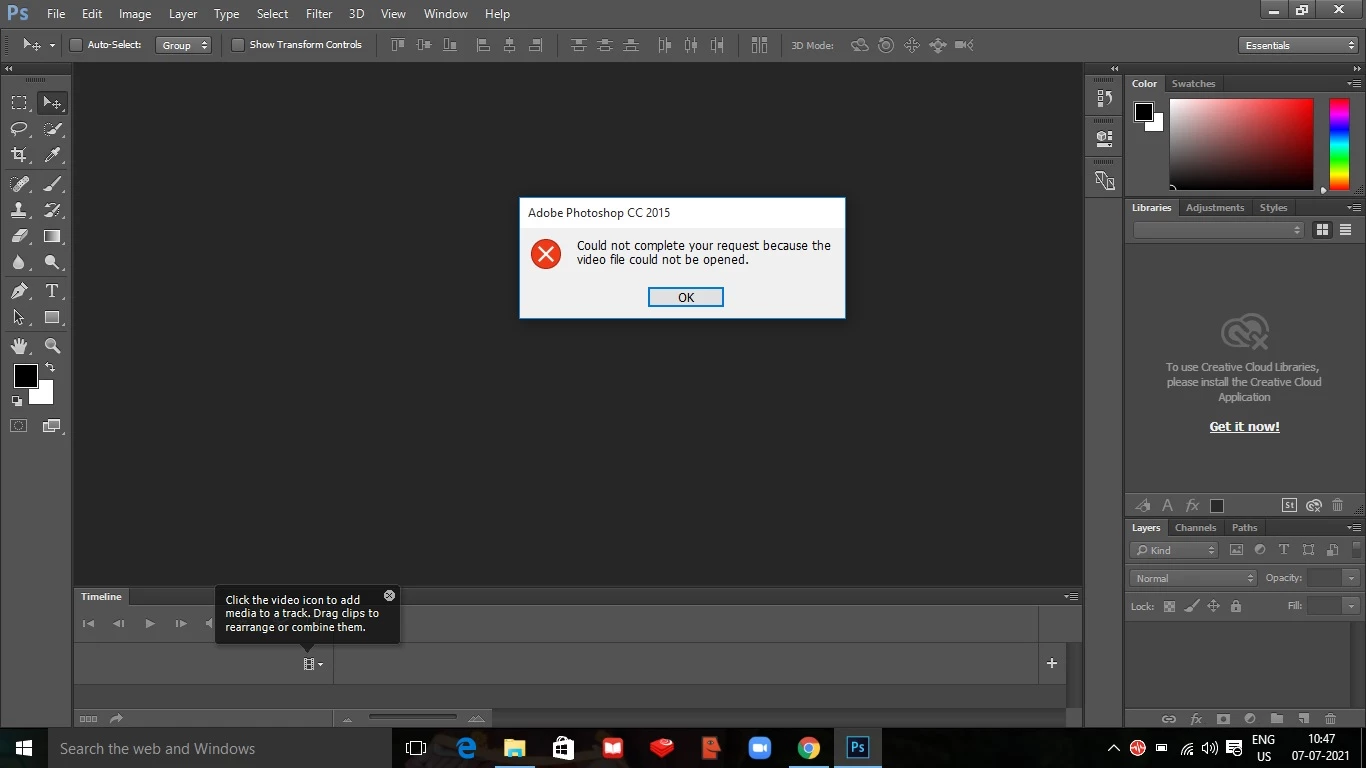Select the Pen tool
This screenshot has width=1366, height=768.
click(19, 291)
